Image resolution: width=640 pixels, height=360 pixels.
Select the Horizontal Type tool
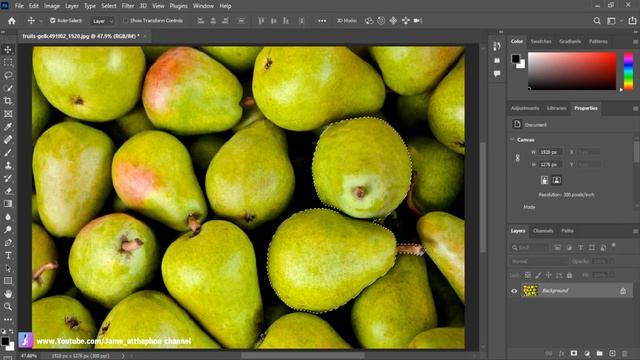[8, 255]
